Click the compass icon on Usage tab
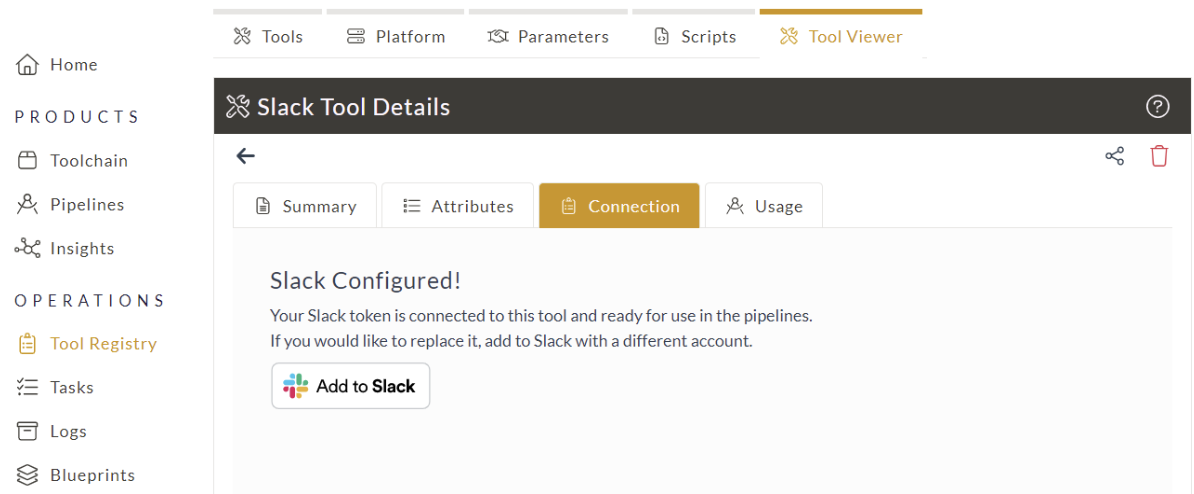The image size is (1194, 494). coord(735,206)
